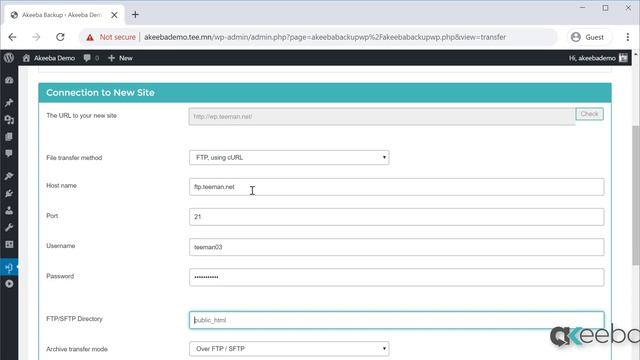Image resolution: width=640 pixels, height=360 pixels.
Task: Click the FTP/SFTP Directory label
Action: (74, 319)
